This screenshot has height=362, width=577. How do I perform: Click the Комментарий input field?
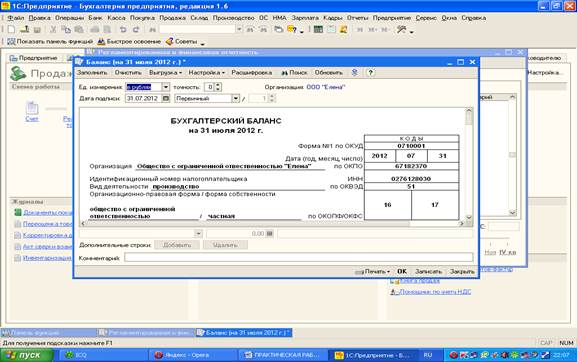pyautogui.click(x=298, y=257)
